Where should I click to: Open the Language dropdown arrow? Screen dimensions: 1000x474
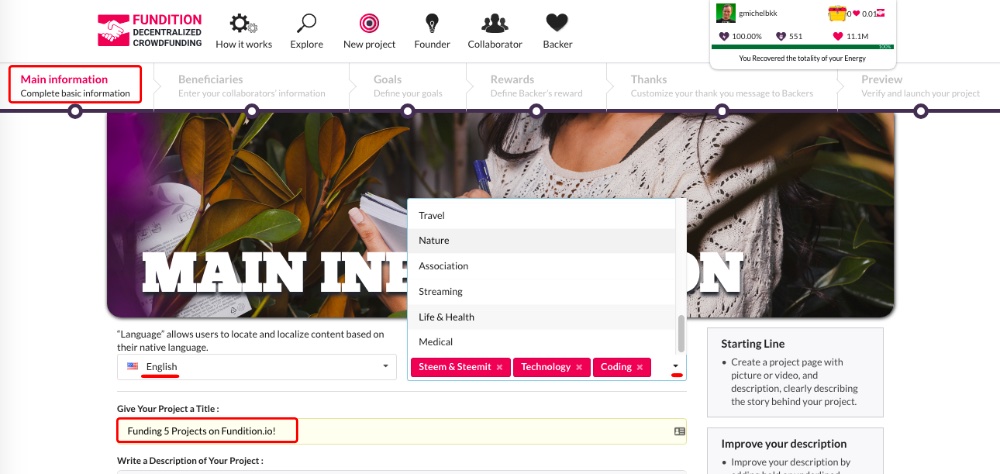click(385, 366)
